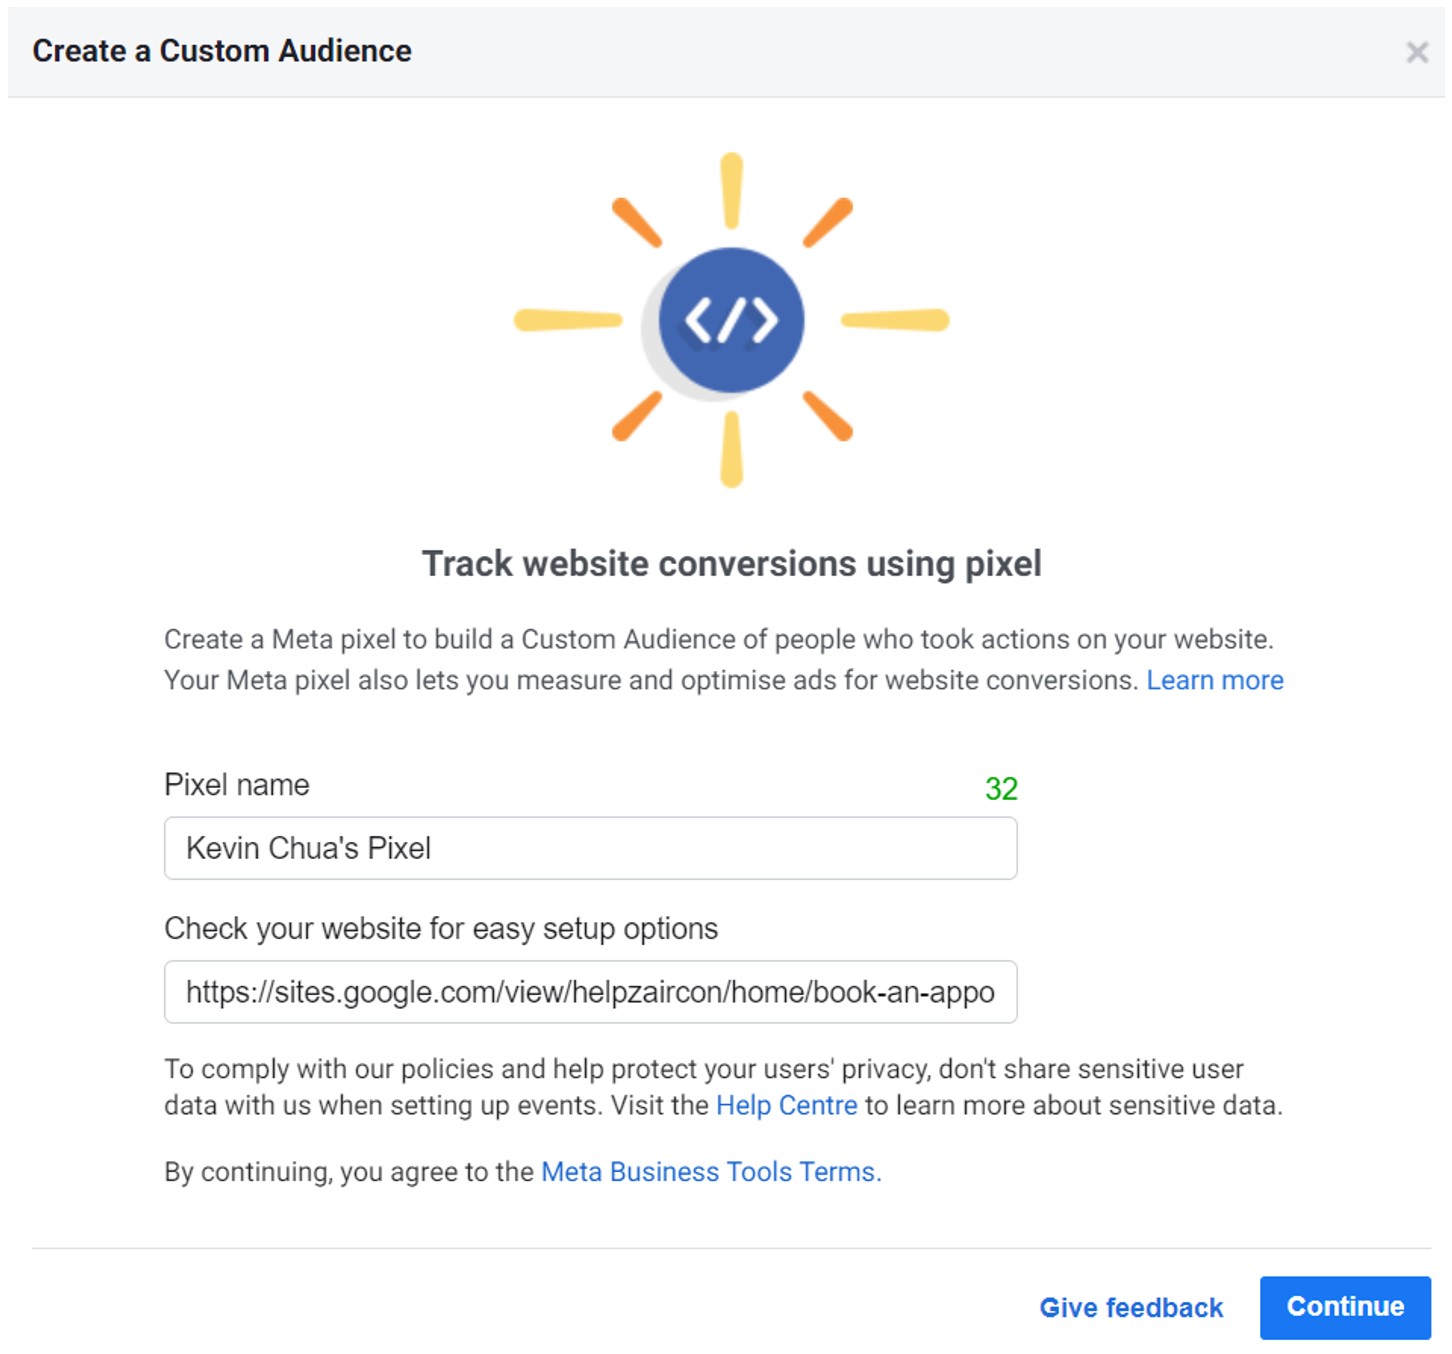Click the bottom yellow ray below the pixel icon
This screenshot has height=1354, width=1452.
[x=732, y=449]
